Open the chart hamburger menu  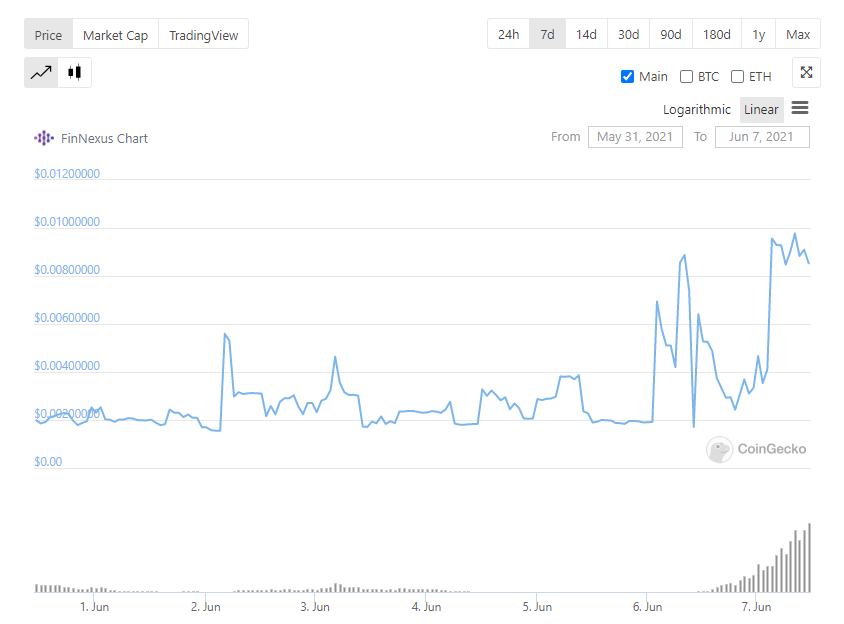point(800,108)
